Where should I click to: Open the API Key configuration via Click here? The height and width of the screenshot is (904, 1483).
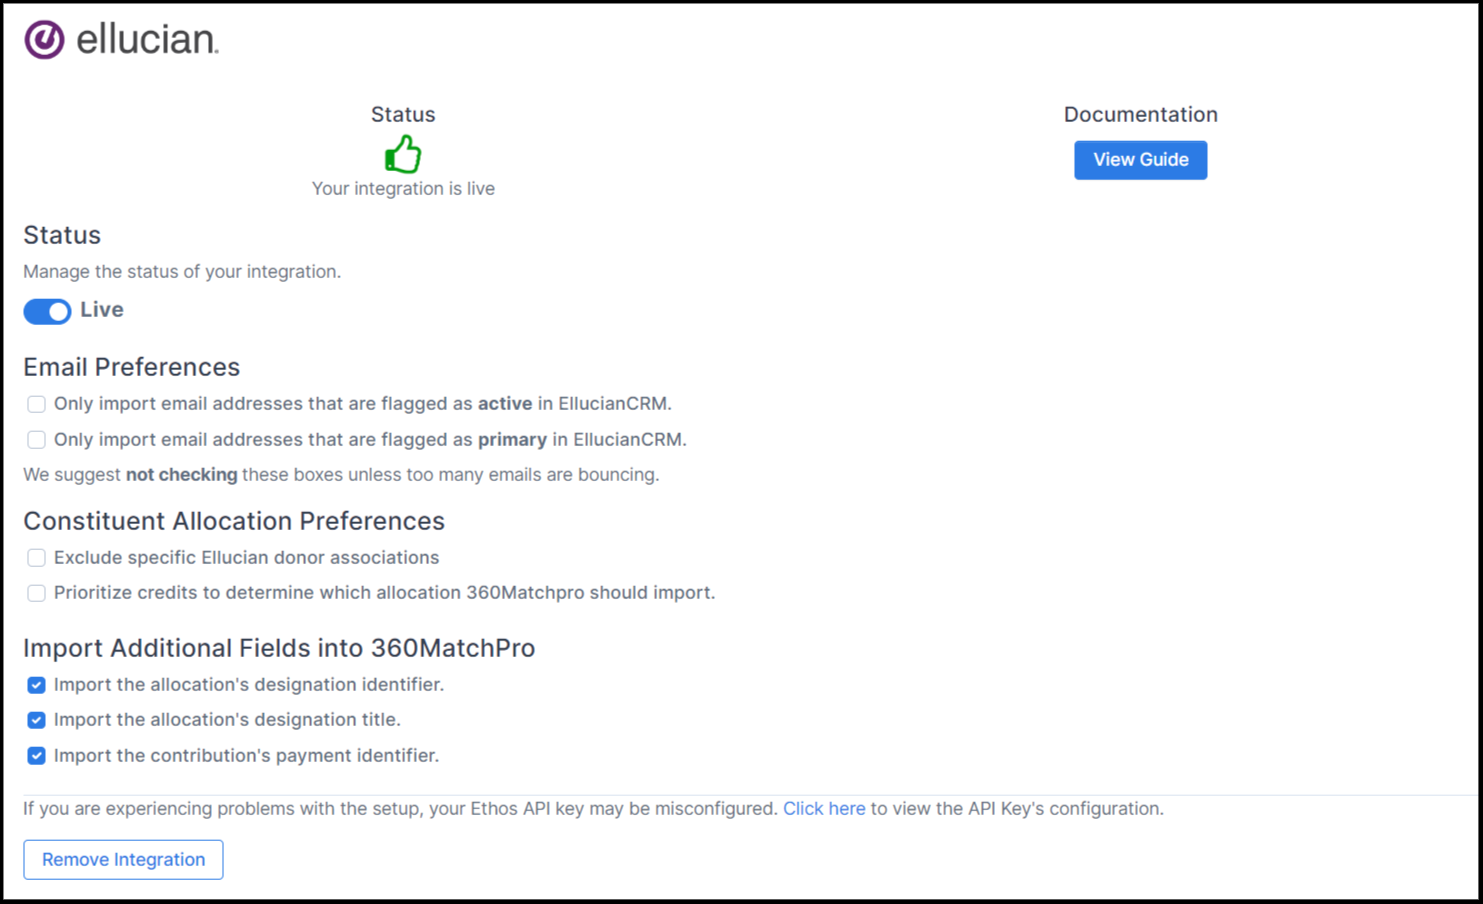824,808
